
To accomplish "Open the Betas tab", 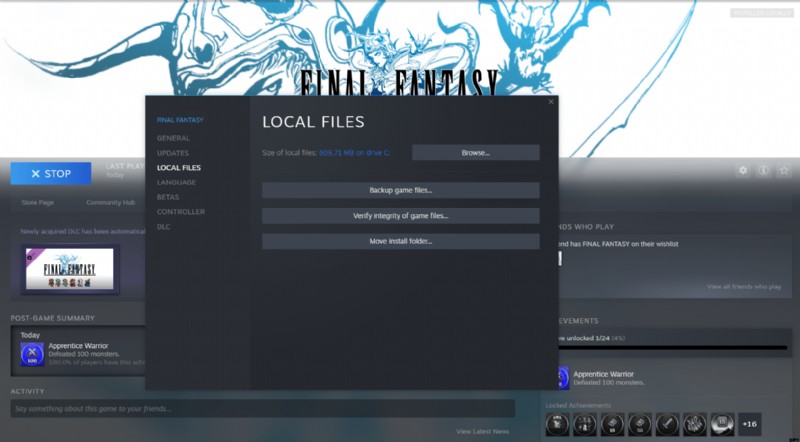I will click(168, 197).
